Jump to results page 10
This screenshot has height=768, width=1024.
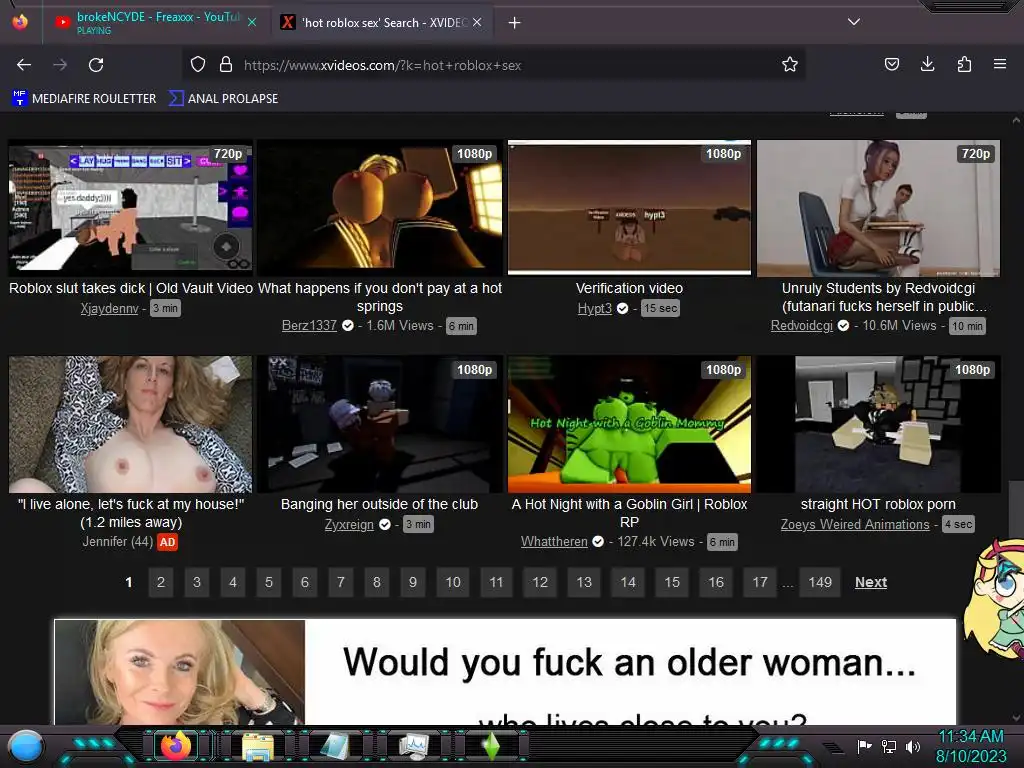453,582
